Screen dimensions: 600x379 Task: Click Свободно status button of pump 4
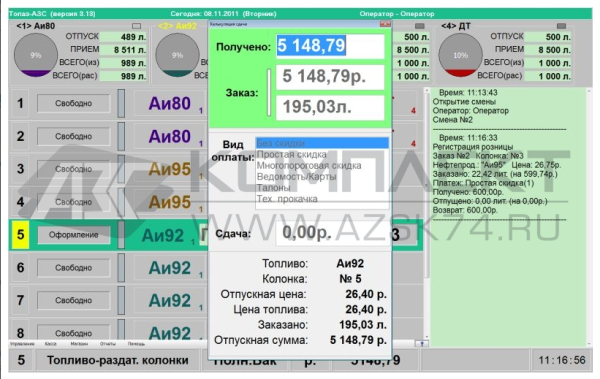pyautogui.click(x=73, y=202)
